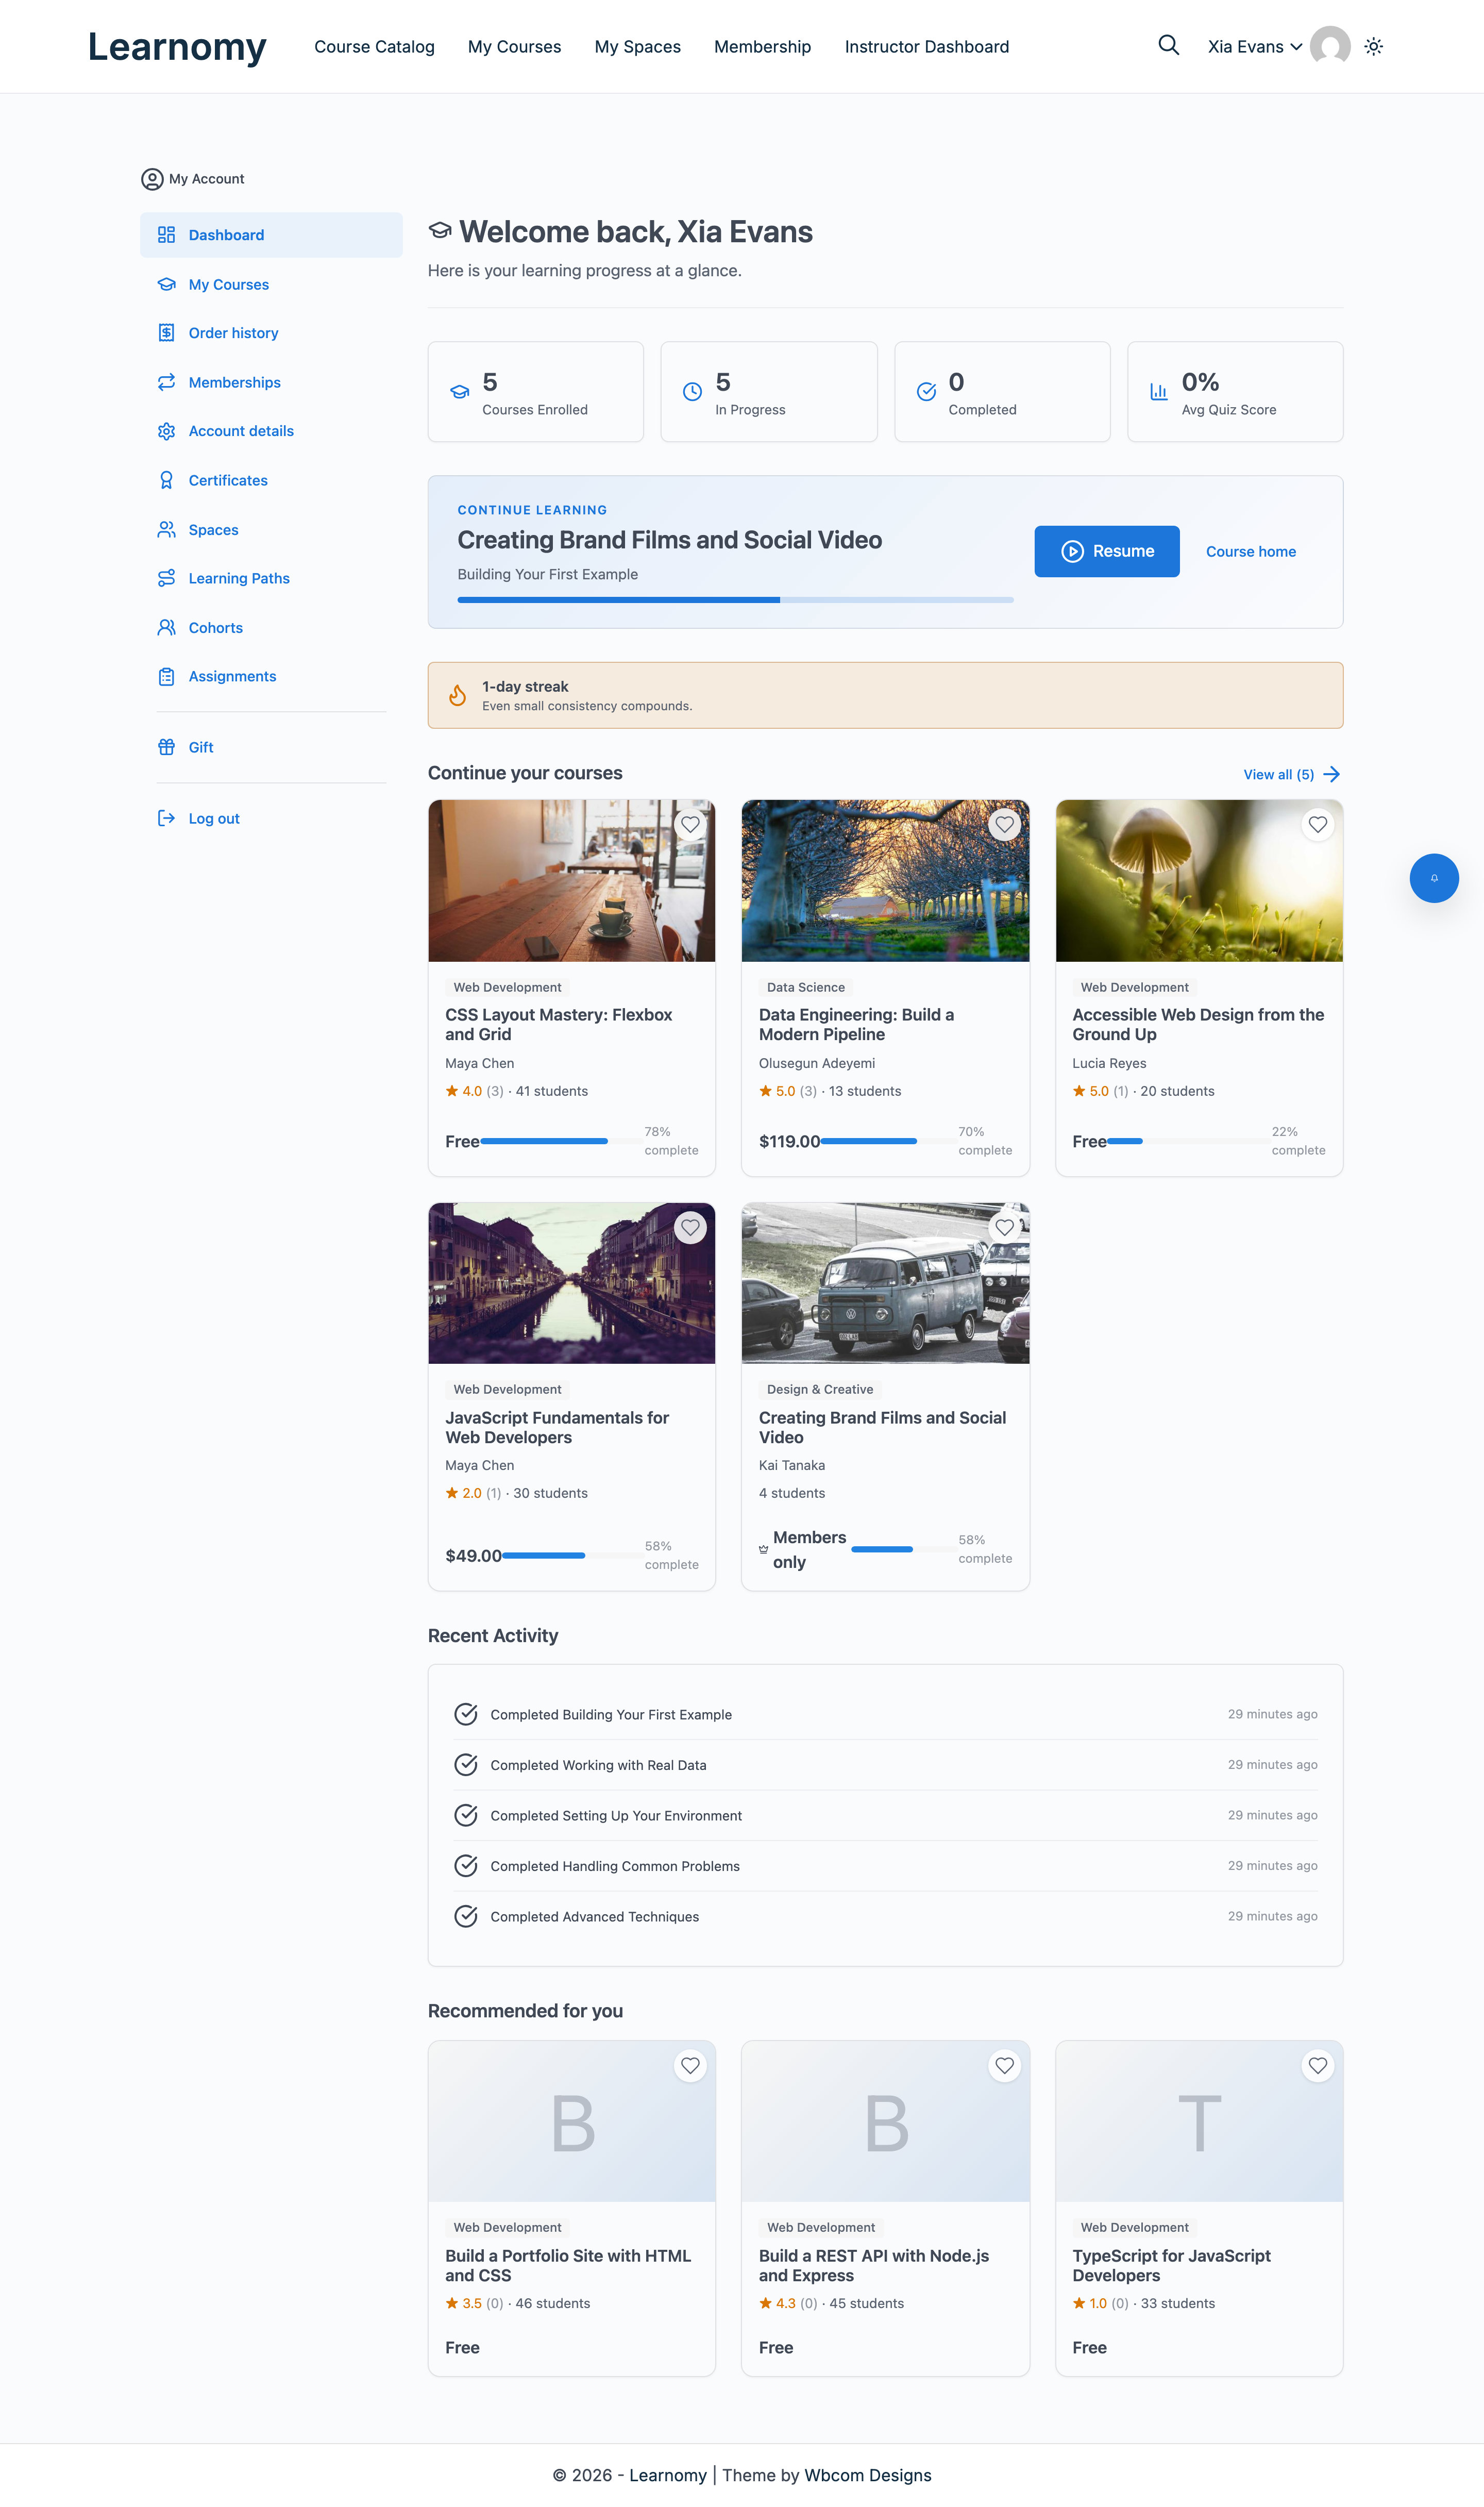The height and width of the screenshot is (2507, 1484).
Task: Click the Account details gear icon
Action: 166,431
